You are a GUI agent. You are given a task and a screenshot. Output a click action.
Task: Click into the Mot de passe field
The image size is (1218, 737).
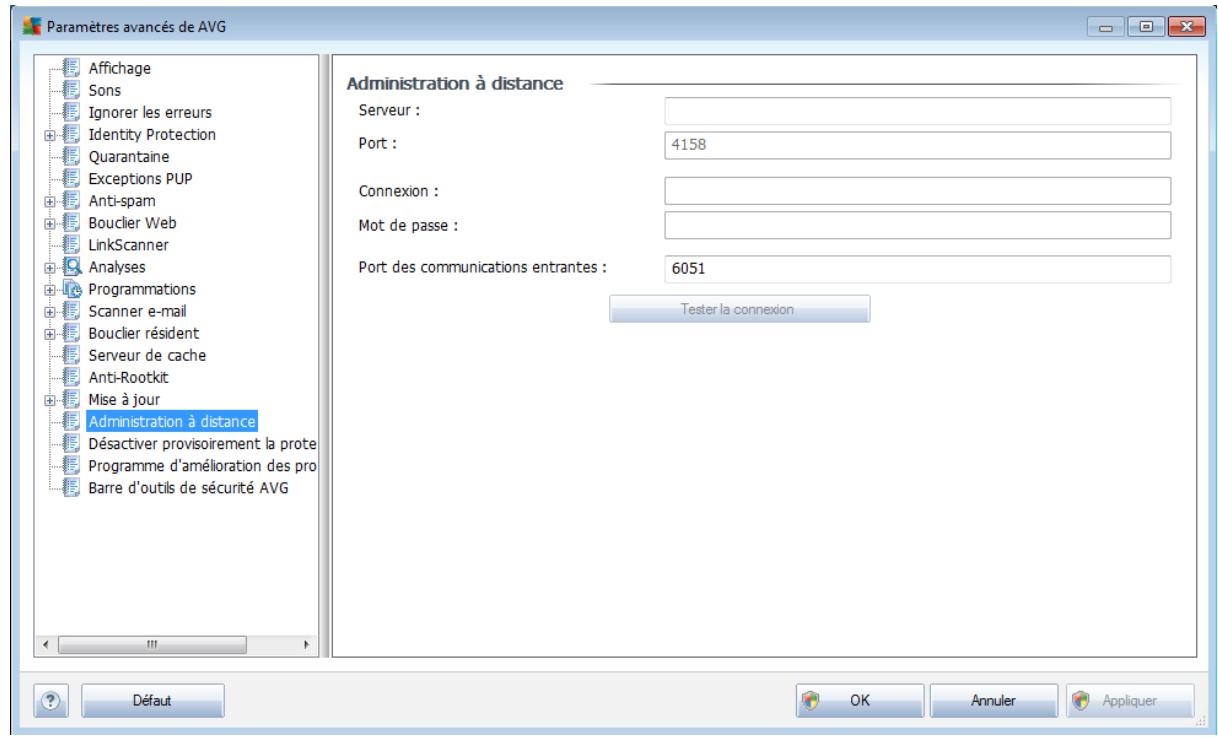917,225
